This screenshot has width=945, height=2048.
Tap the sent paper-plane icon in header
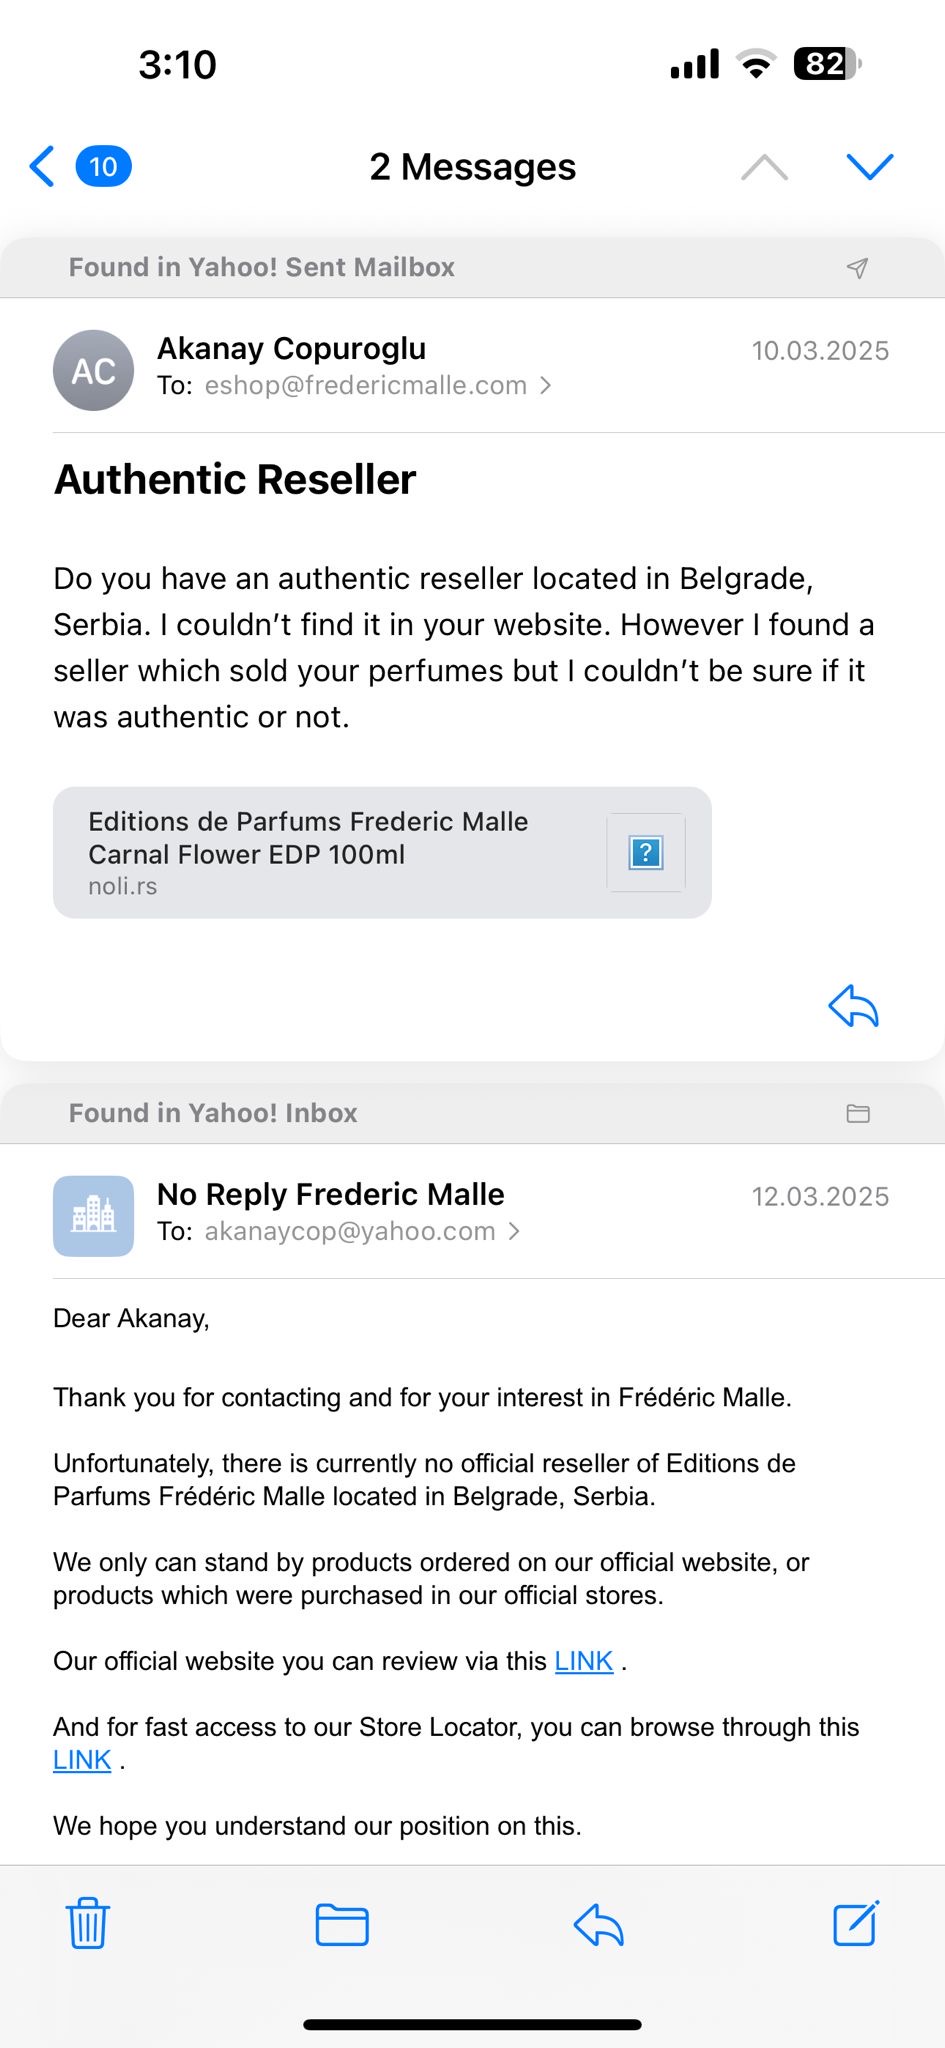(x=857, y=267)
